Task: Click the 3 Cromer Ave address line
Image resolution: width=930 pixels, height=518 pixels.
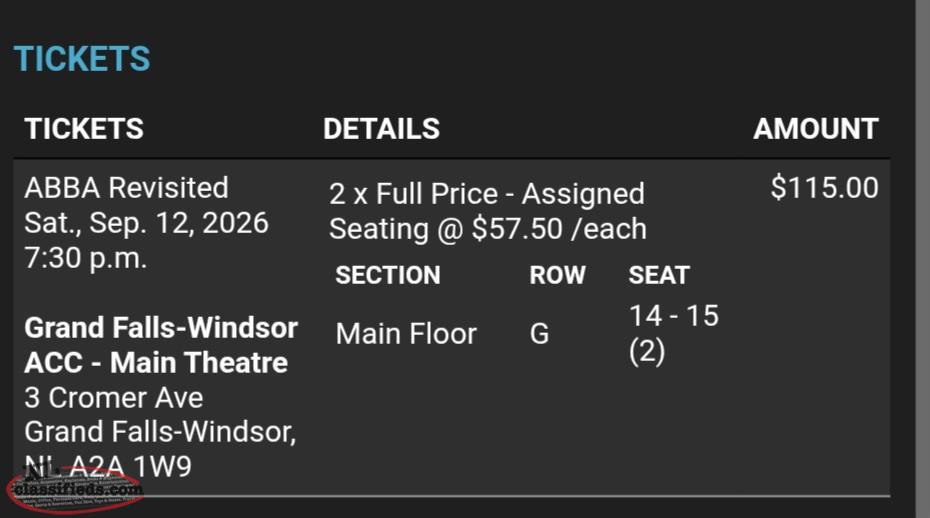Action: (113, 398)
